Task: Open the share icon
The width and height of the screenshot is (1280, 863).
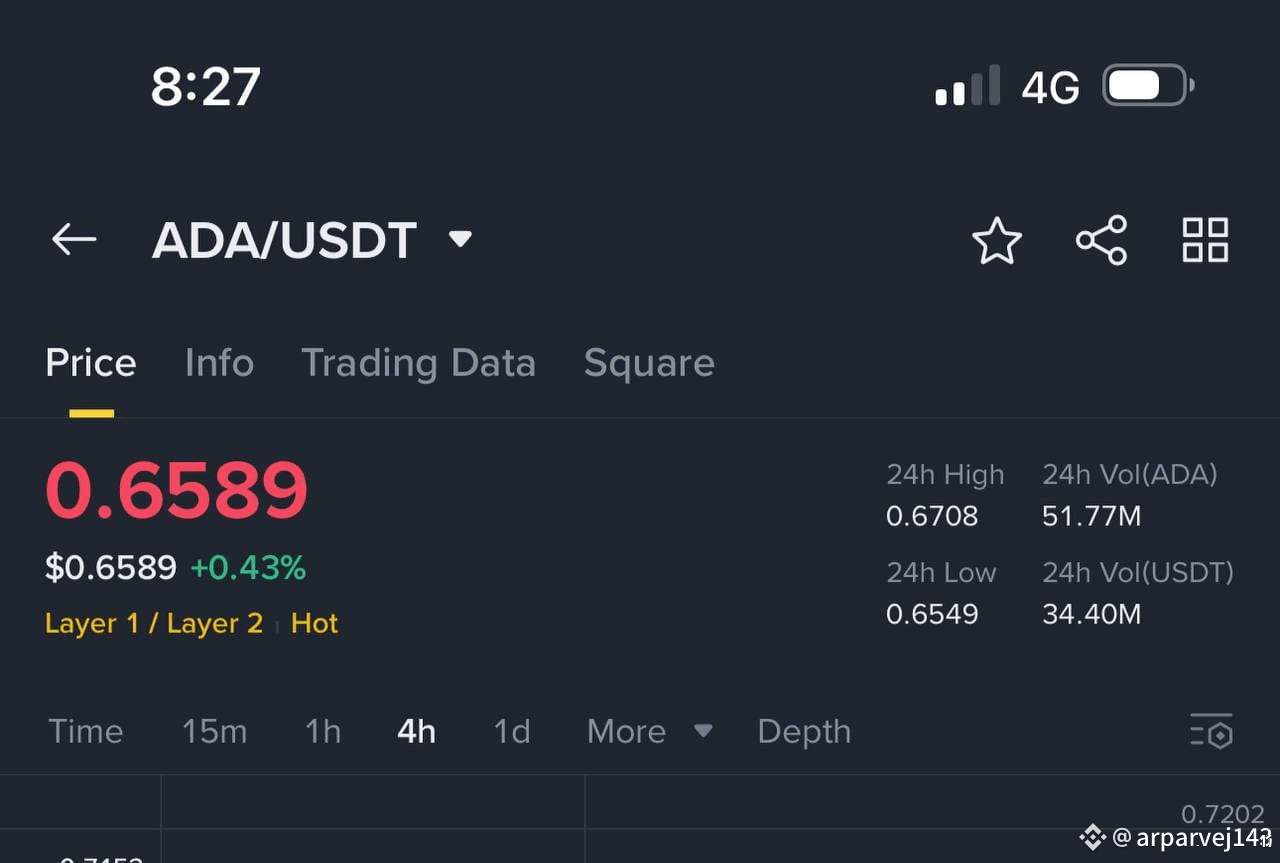Action: (1101, 240)
